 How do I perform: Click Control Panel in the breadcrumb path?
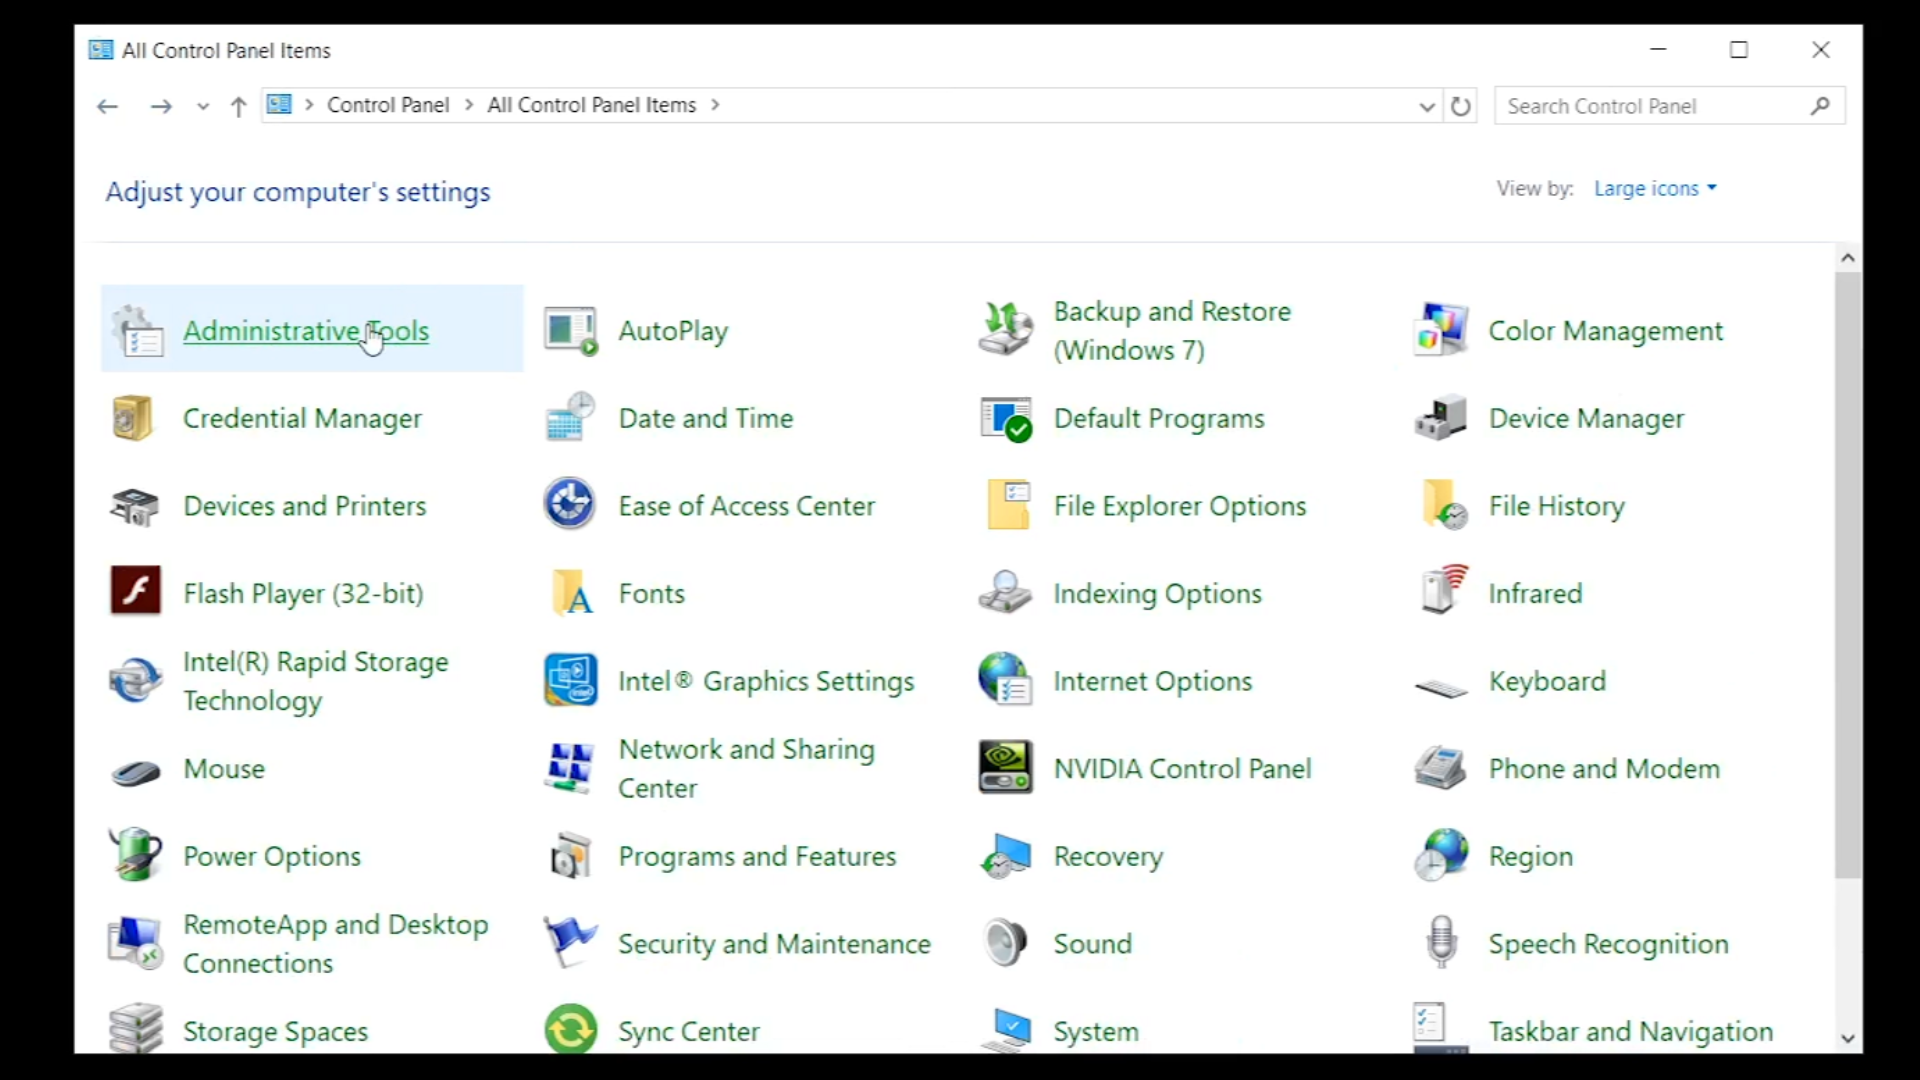pyautogui.click(x=388, y=105)
